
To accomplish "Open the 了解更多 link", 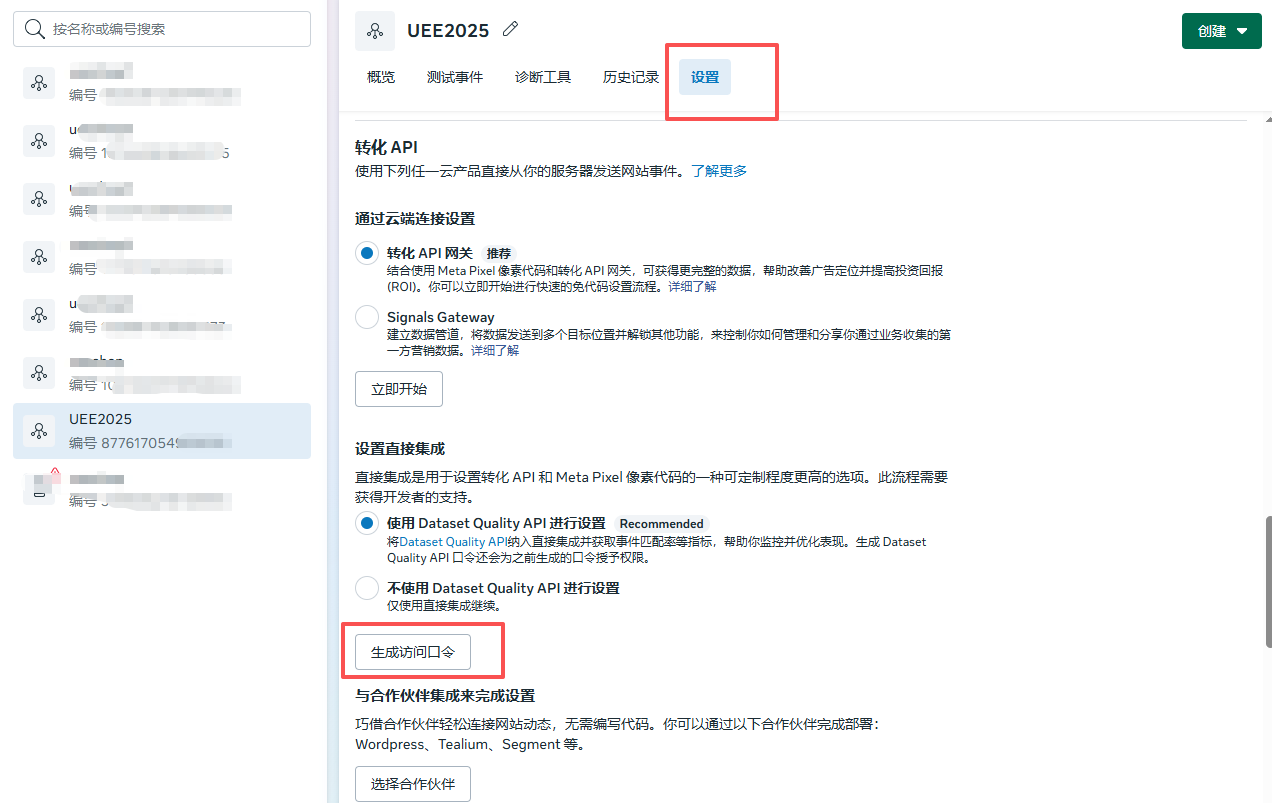I will click(x=719, y=171).
